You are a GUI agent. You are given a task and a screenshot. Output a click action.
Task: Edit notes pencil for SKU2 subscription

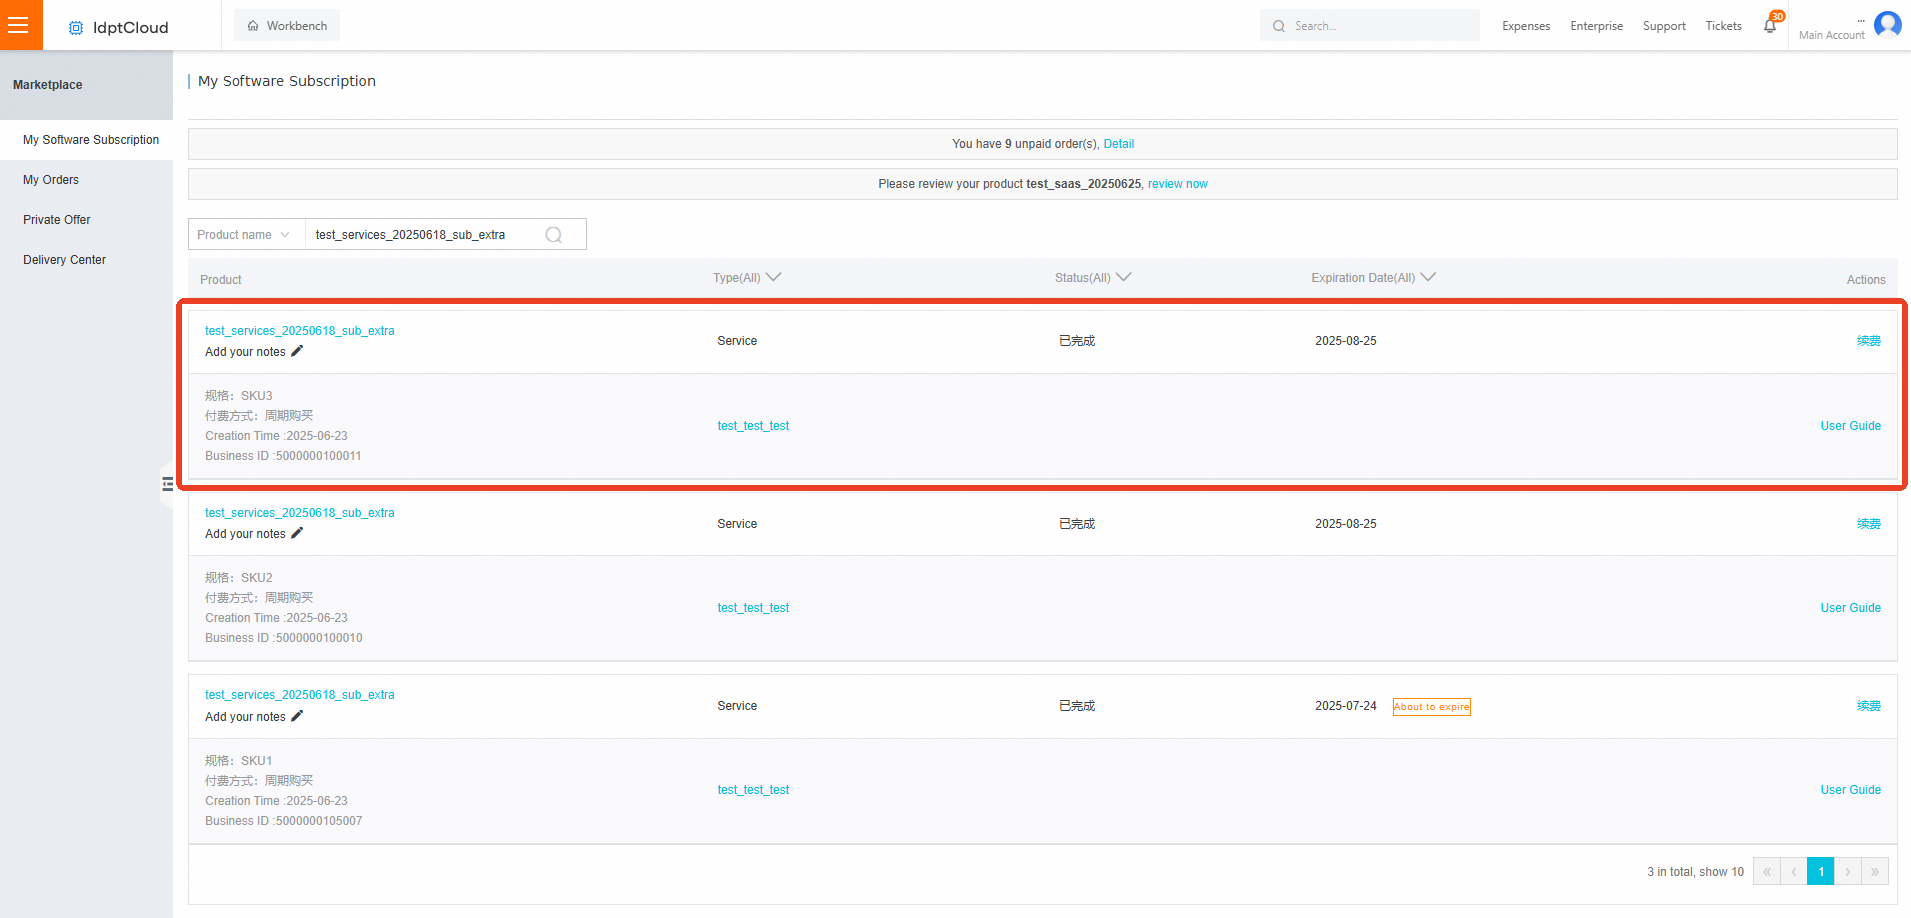[x=297, y=533]
